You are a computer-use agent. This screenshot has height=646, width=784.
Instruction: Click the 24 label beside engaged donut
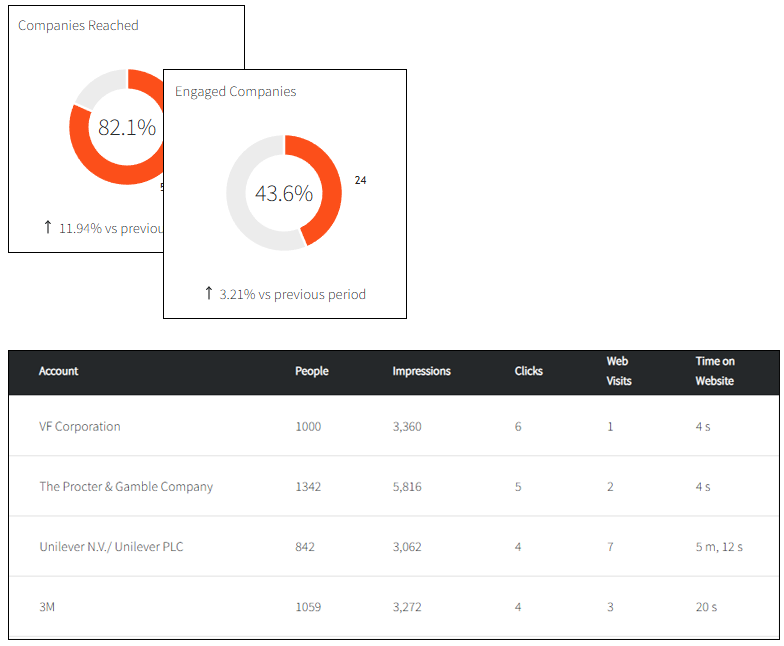click(x=360, y=180)
